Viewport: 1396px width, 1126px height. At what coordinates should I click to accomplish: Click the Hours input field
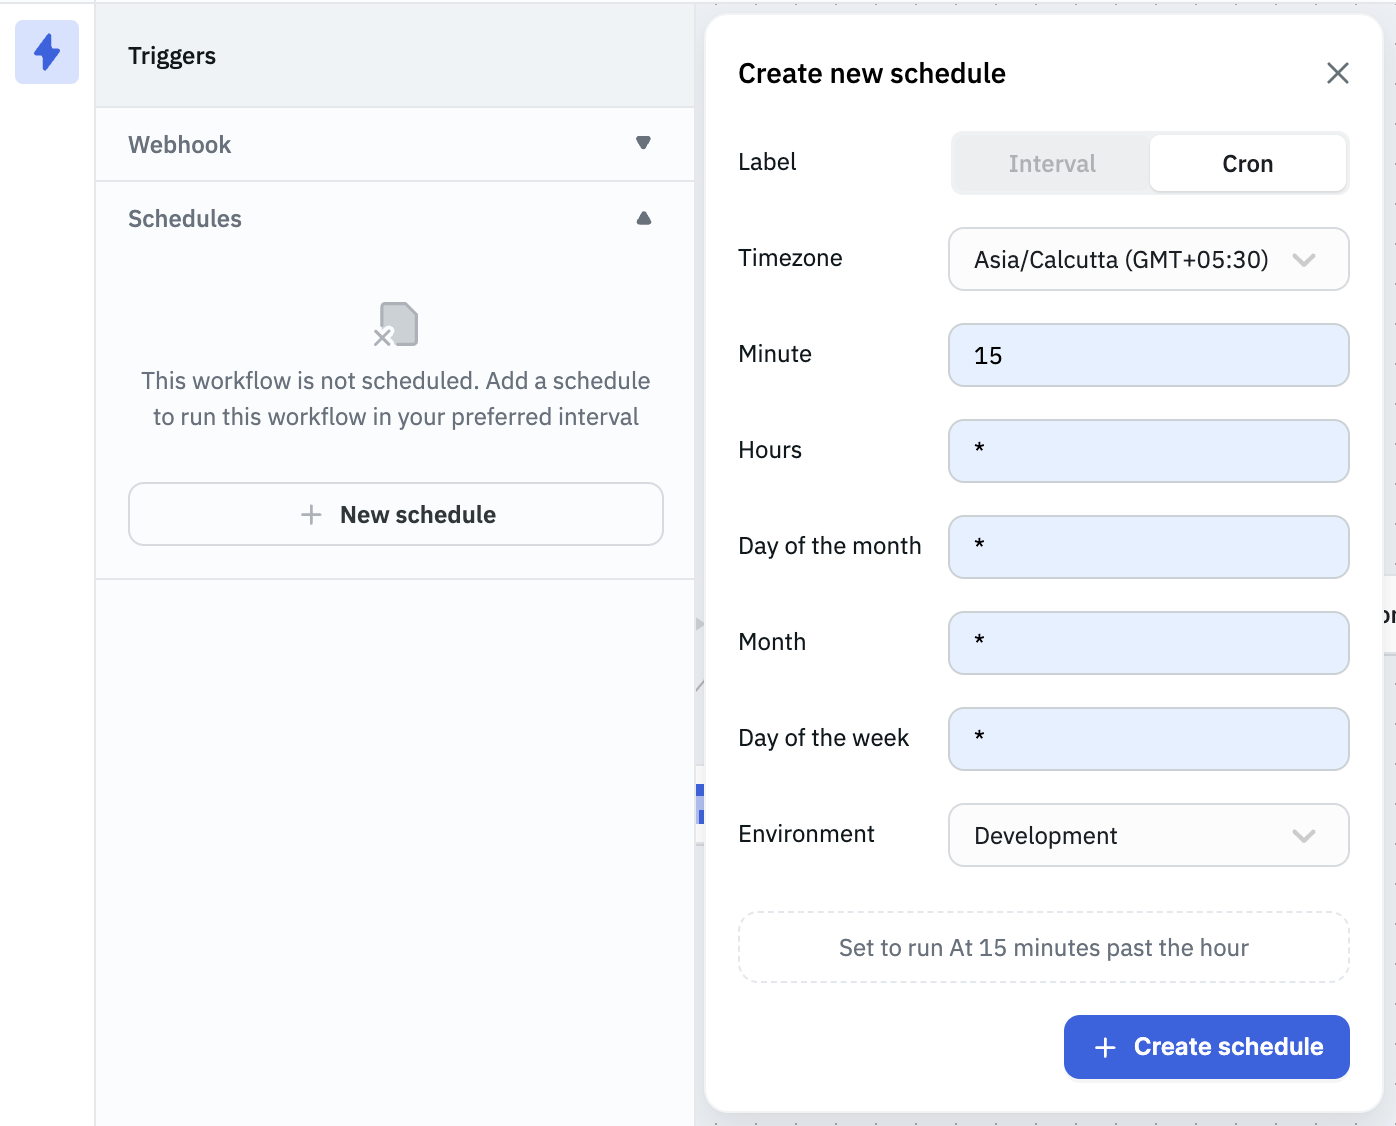[1148, 451]
